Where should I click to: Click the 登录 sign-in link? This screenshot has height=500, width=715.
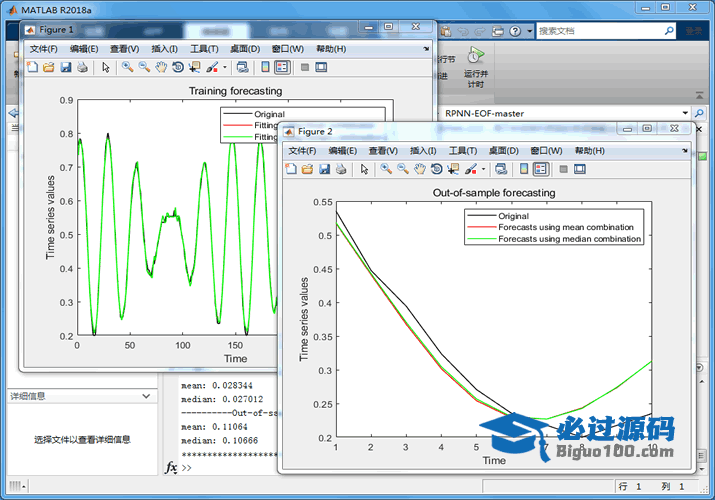tap(694, 31)
